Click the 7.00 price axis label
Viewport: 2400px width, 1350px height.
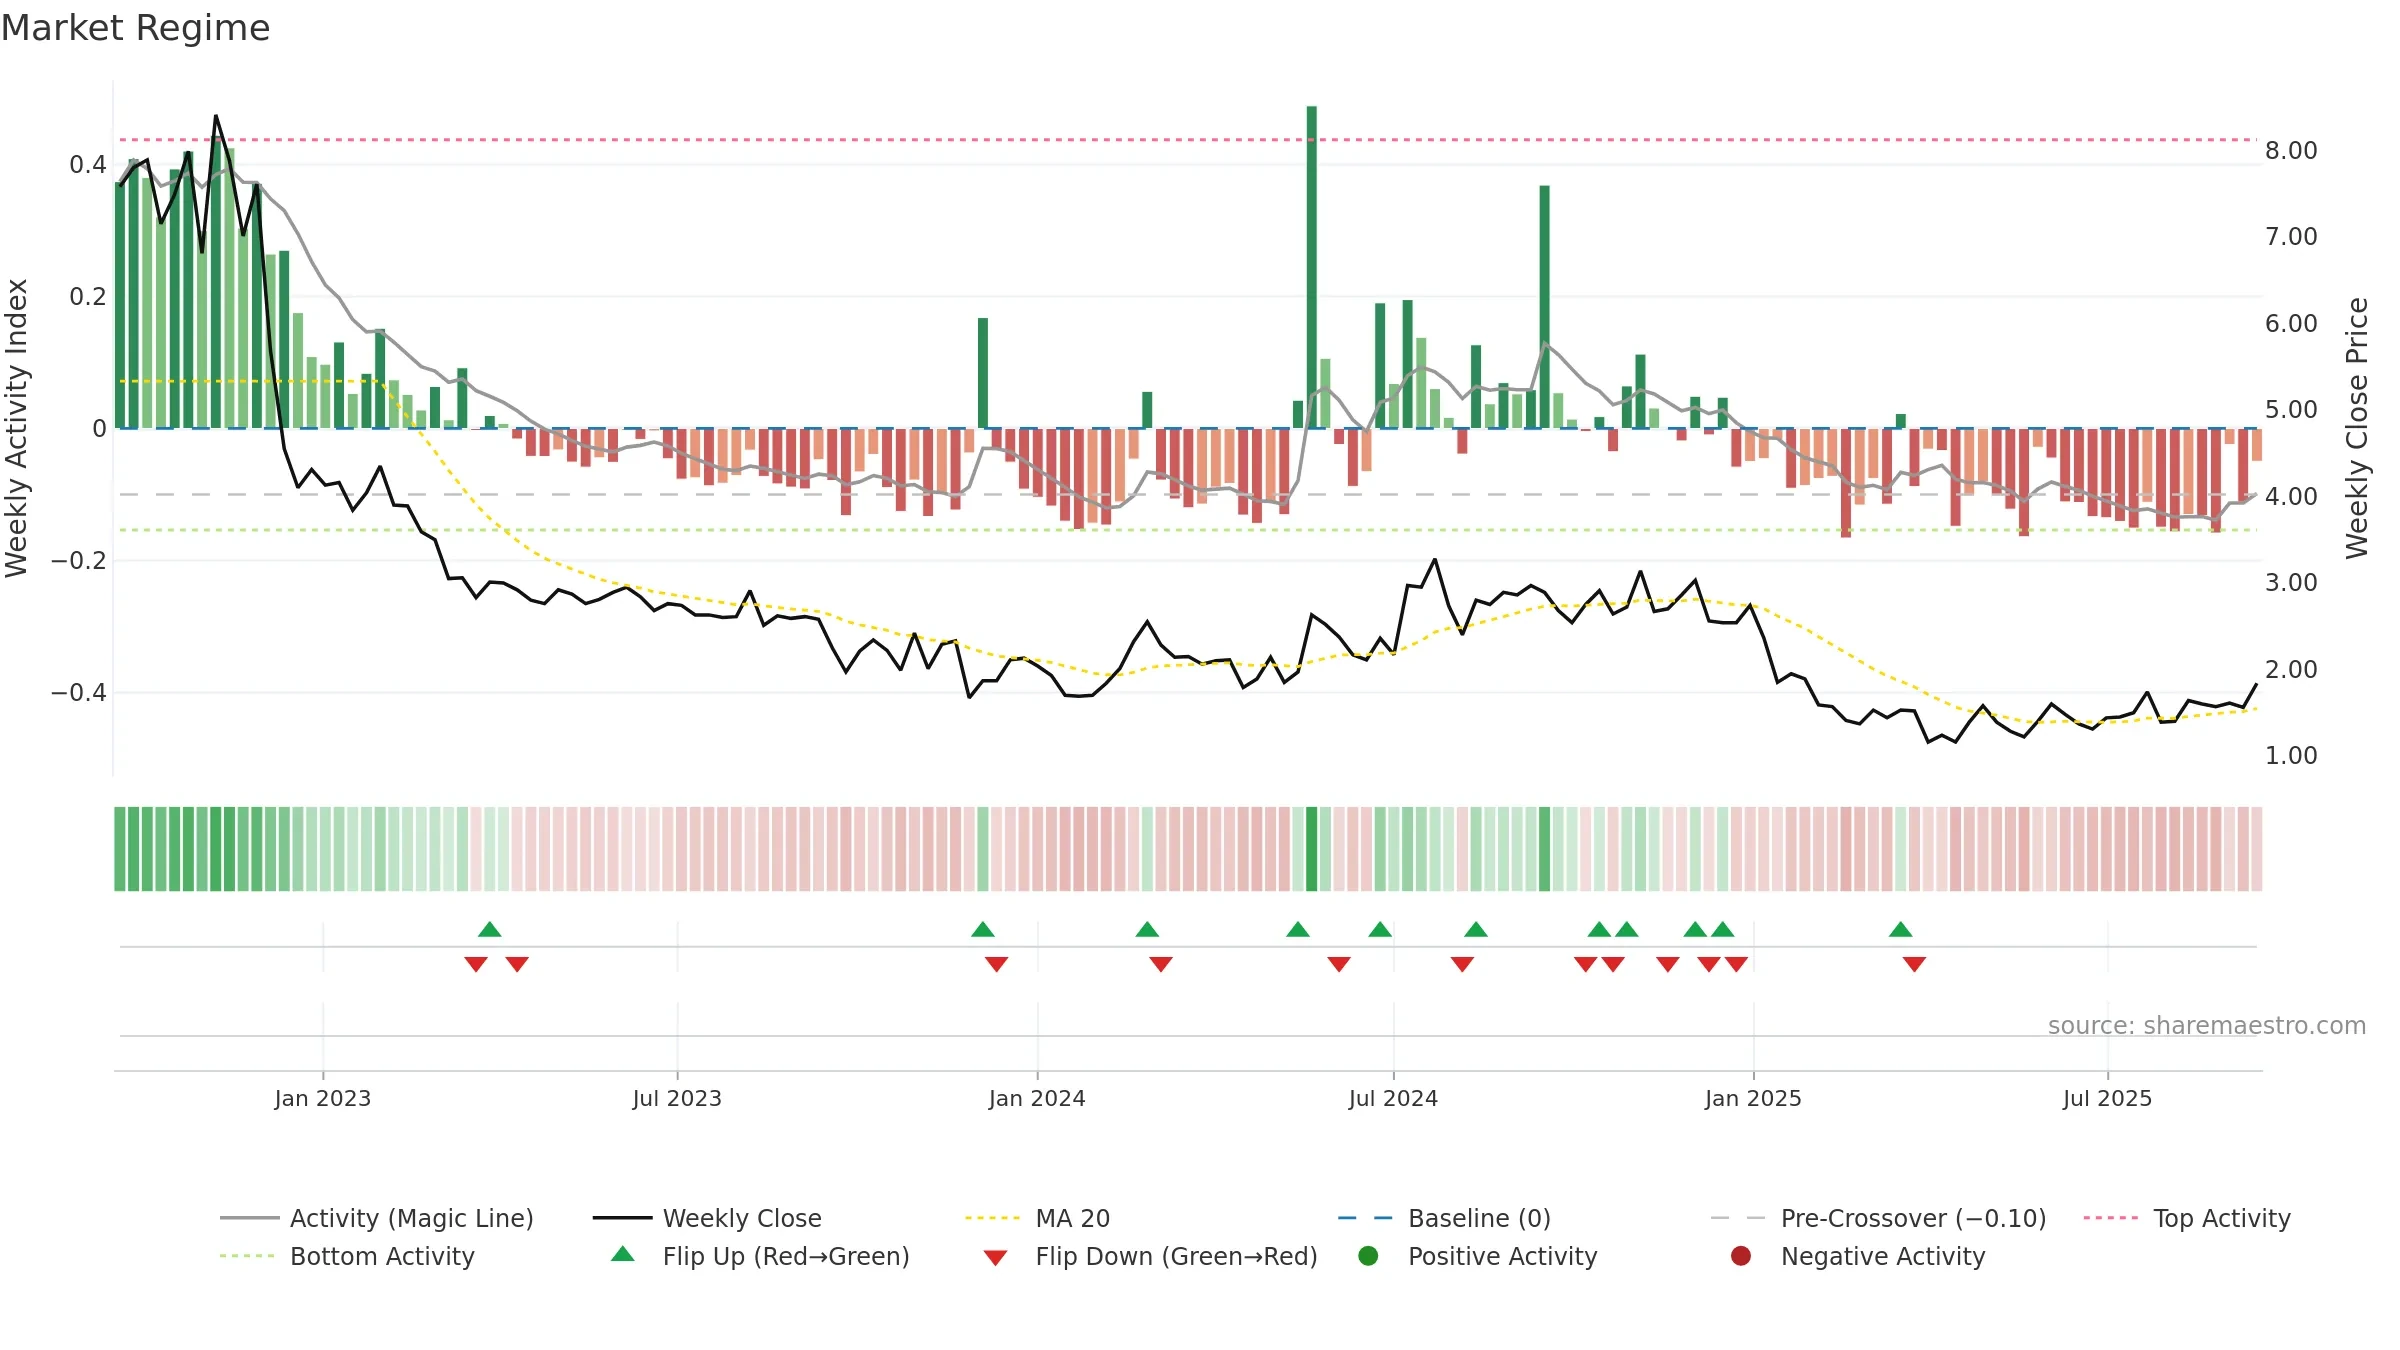tap(2291, 236)
